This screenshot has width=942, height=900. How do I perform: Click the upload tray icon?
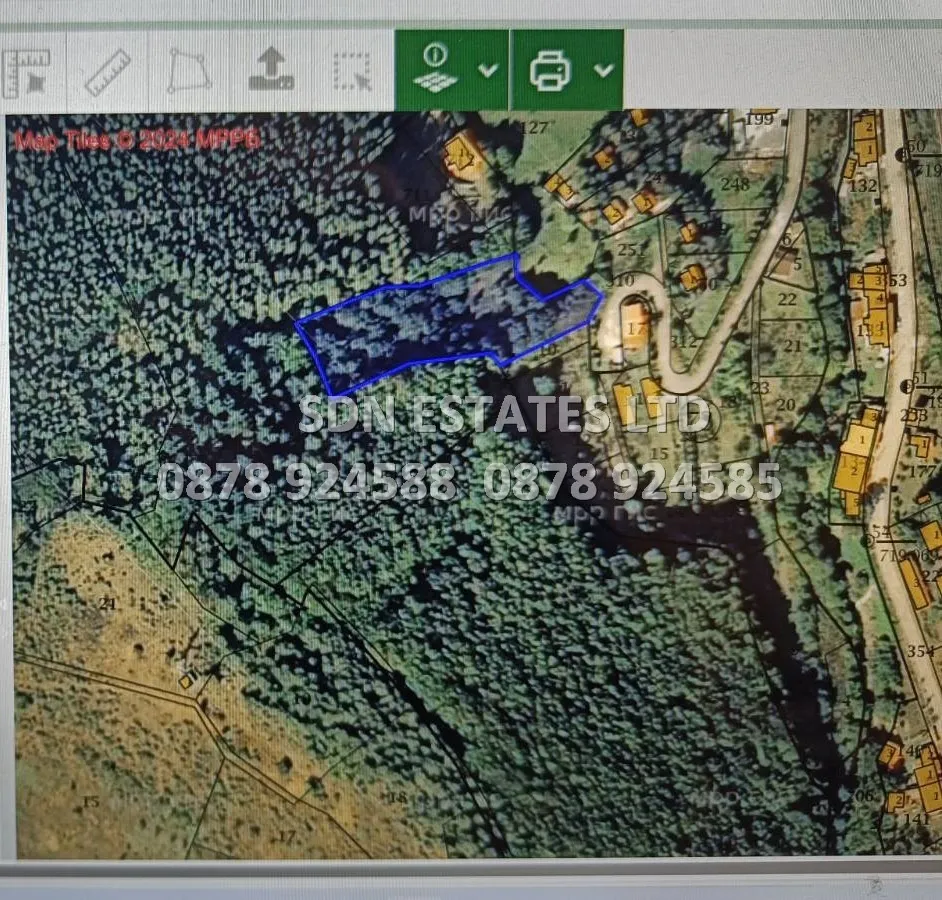pos(270,71)
